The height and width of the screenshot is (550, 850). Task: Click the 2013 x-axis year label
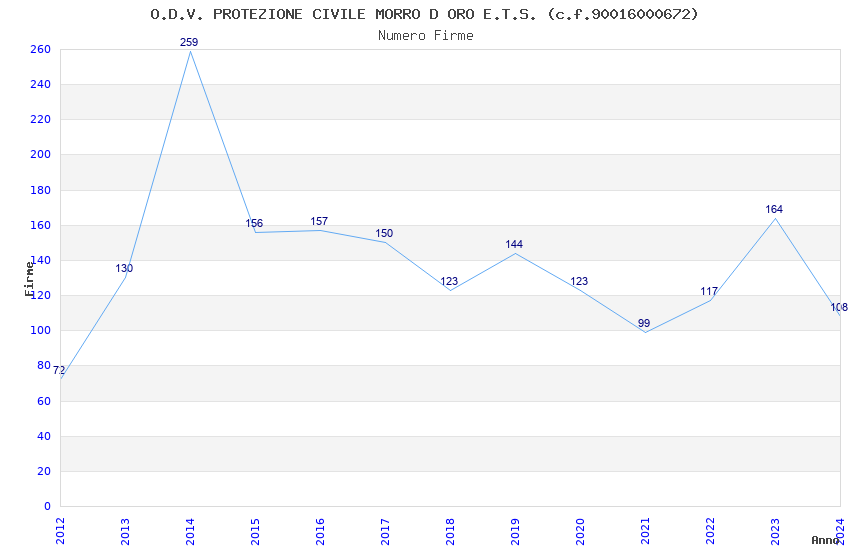(125, 531)
